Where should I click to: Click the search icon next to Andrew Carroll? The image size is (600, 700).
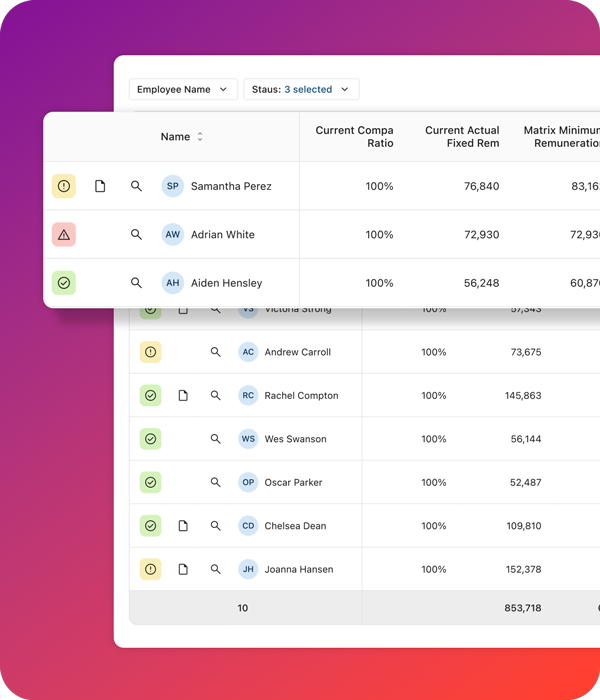215,352
